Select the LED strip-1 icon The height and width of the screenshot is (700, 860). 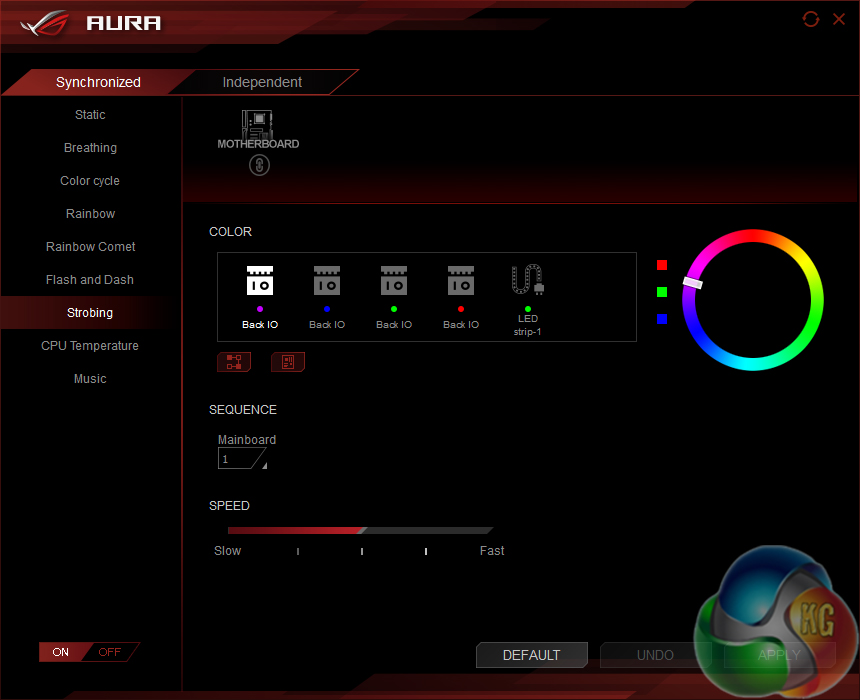pyautogui.click(x=528, y=280)
